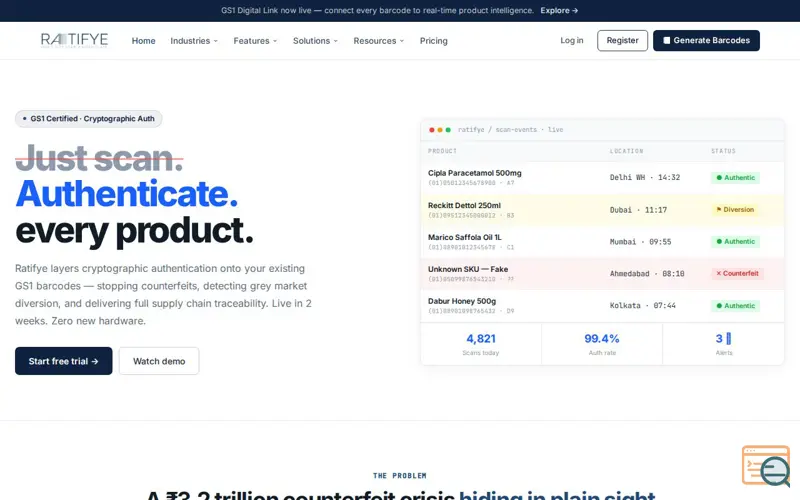The height and width of the screenshot is (500, 800).
Task: Expand the Features dropdown
Action: coord(255,40)
